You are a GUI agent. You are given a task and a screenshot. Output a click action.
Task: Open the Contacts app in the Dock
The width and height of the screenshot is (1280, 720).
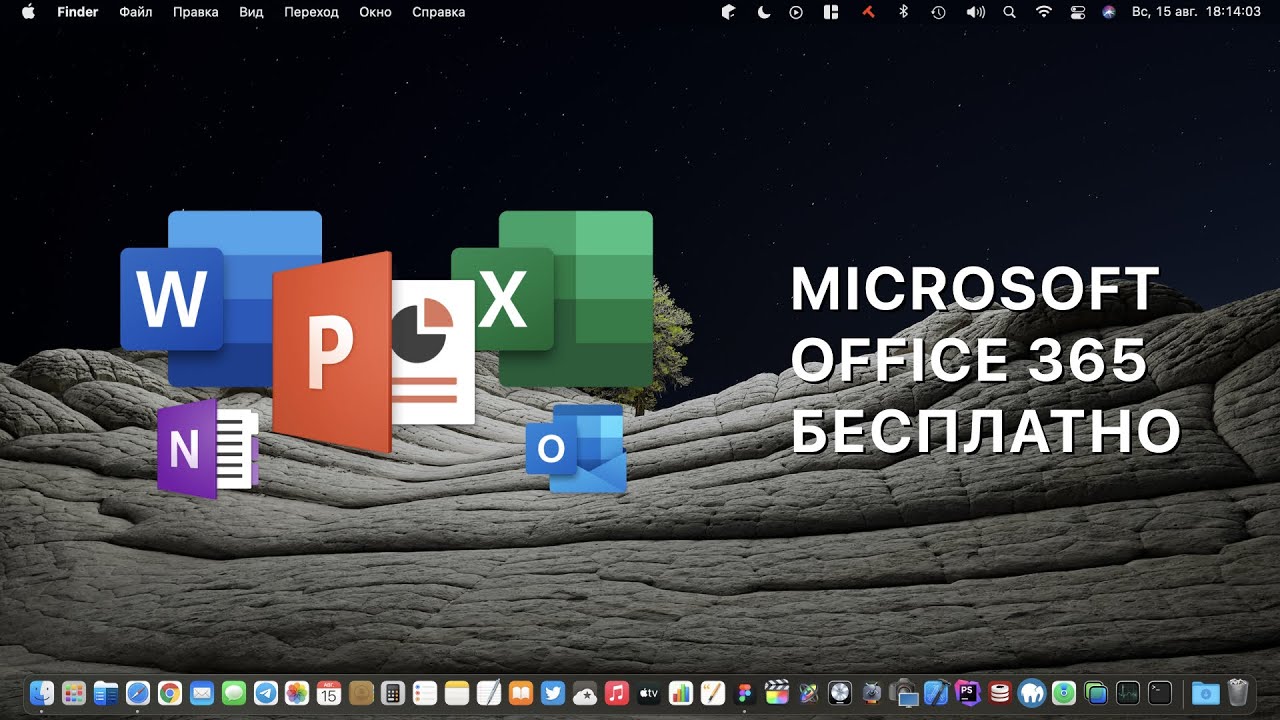[361, 692]
